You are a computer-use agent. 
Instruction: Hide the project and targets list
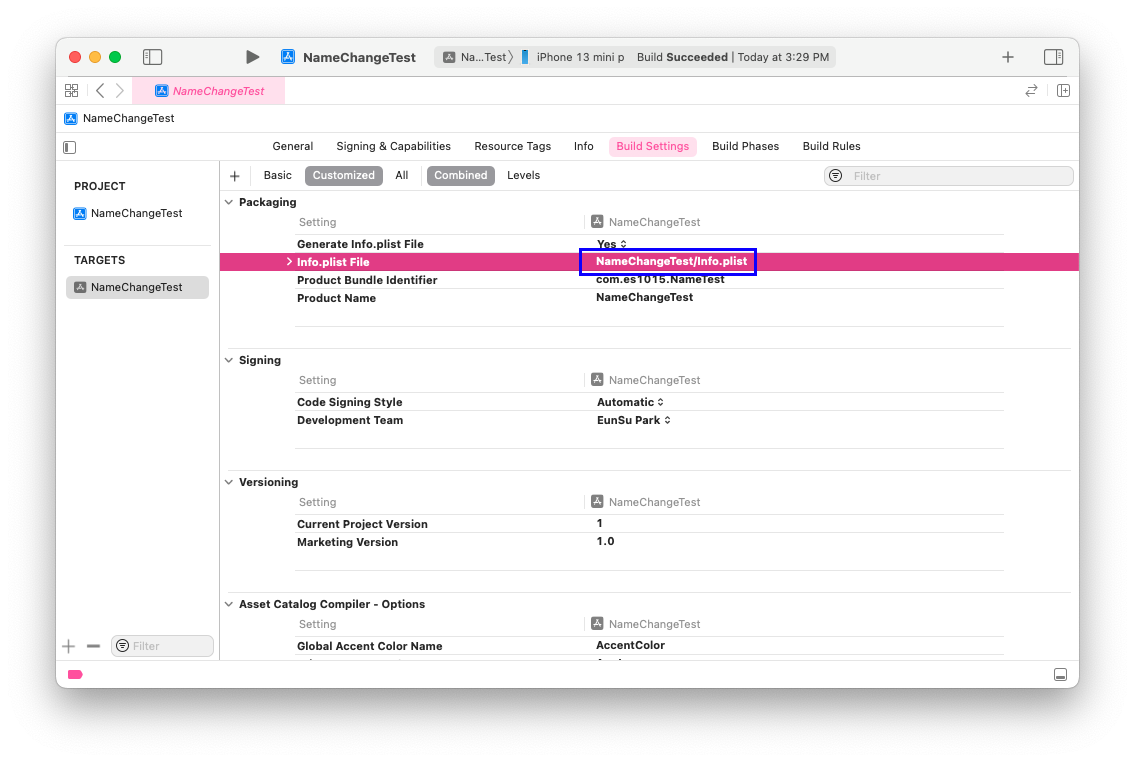[x=69, y=147]
